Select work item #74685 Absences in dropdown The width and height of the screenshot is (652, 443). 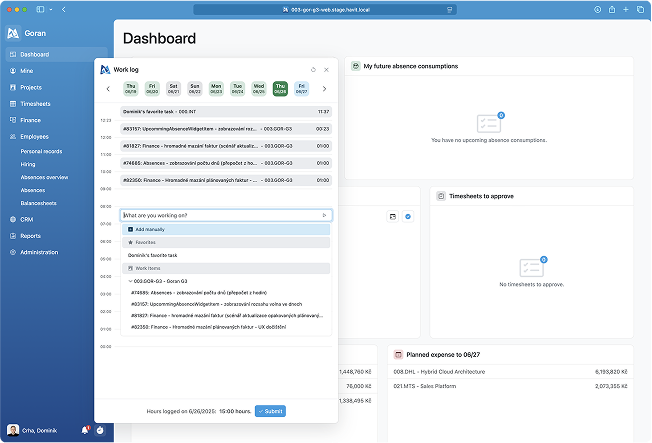coord(199,293)
